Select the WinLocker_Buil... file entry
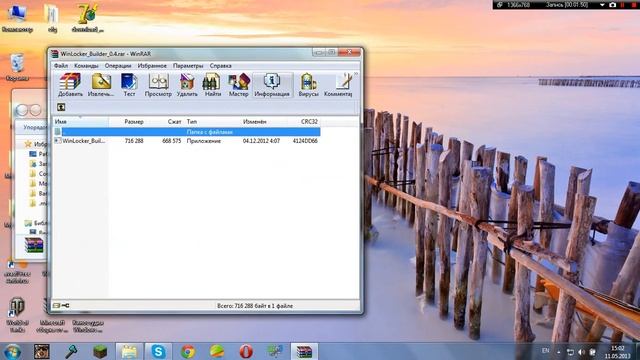 coord(80,141)
